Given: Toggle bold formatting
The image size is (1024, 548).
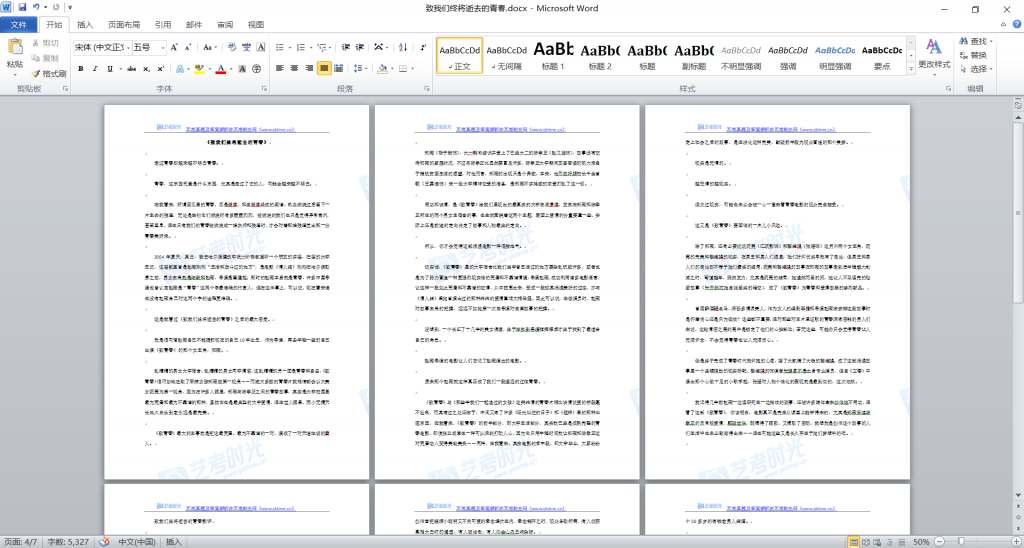Looking at the screenshot, I should [x=81, y=69].
